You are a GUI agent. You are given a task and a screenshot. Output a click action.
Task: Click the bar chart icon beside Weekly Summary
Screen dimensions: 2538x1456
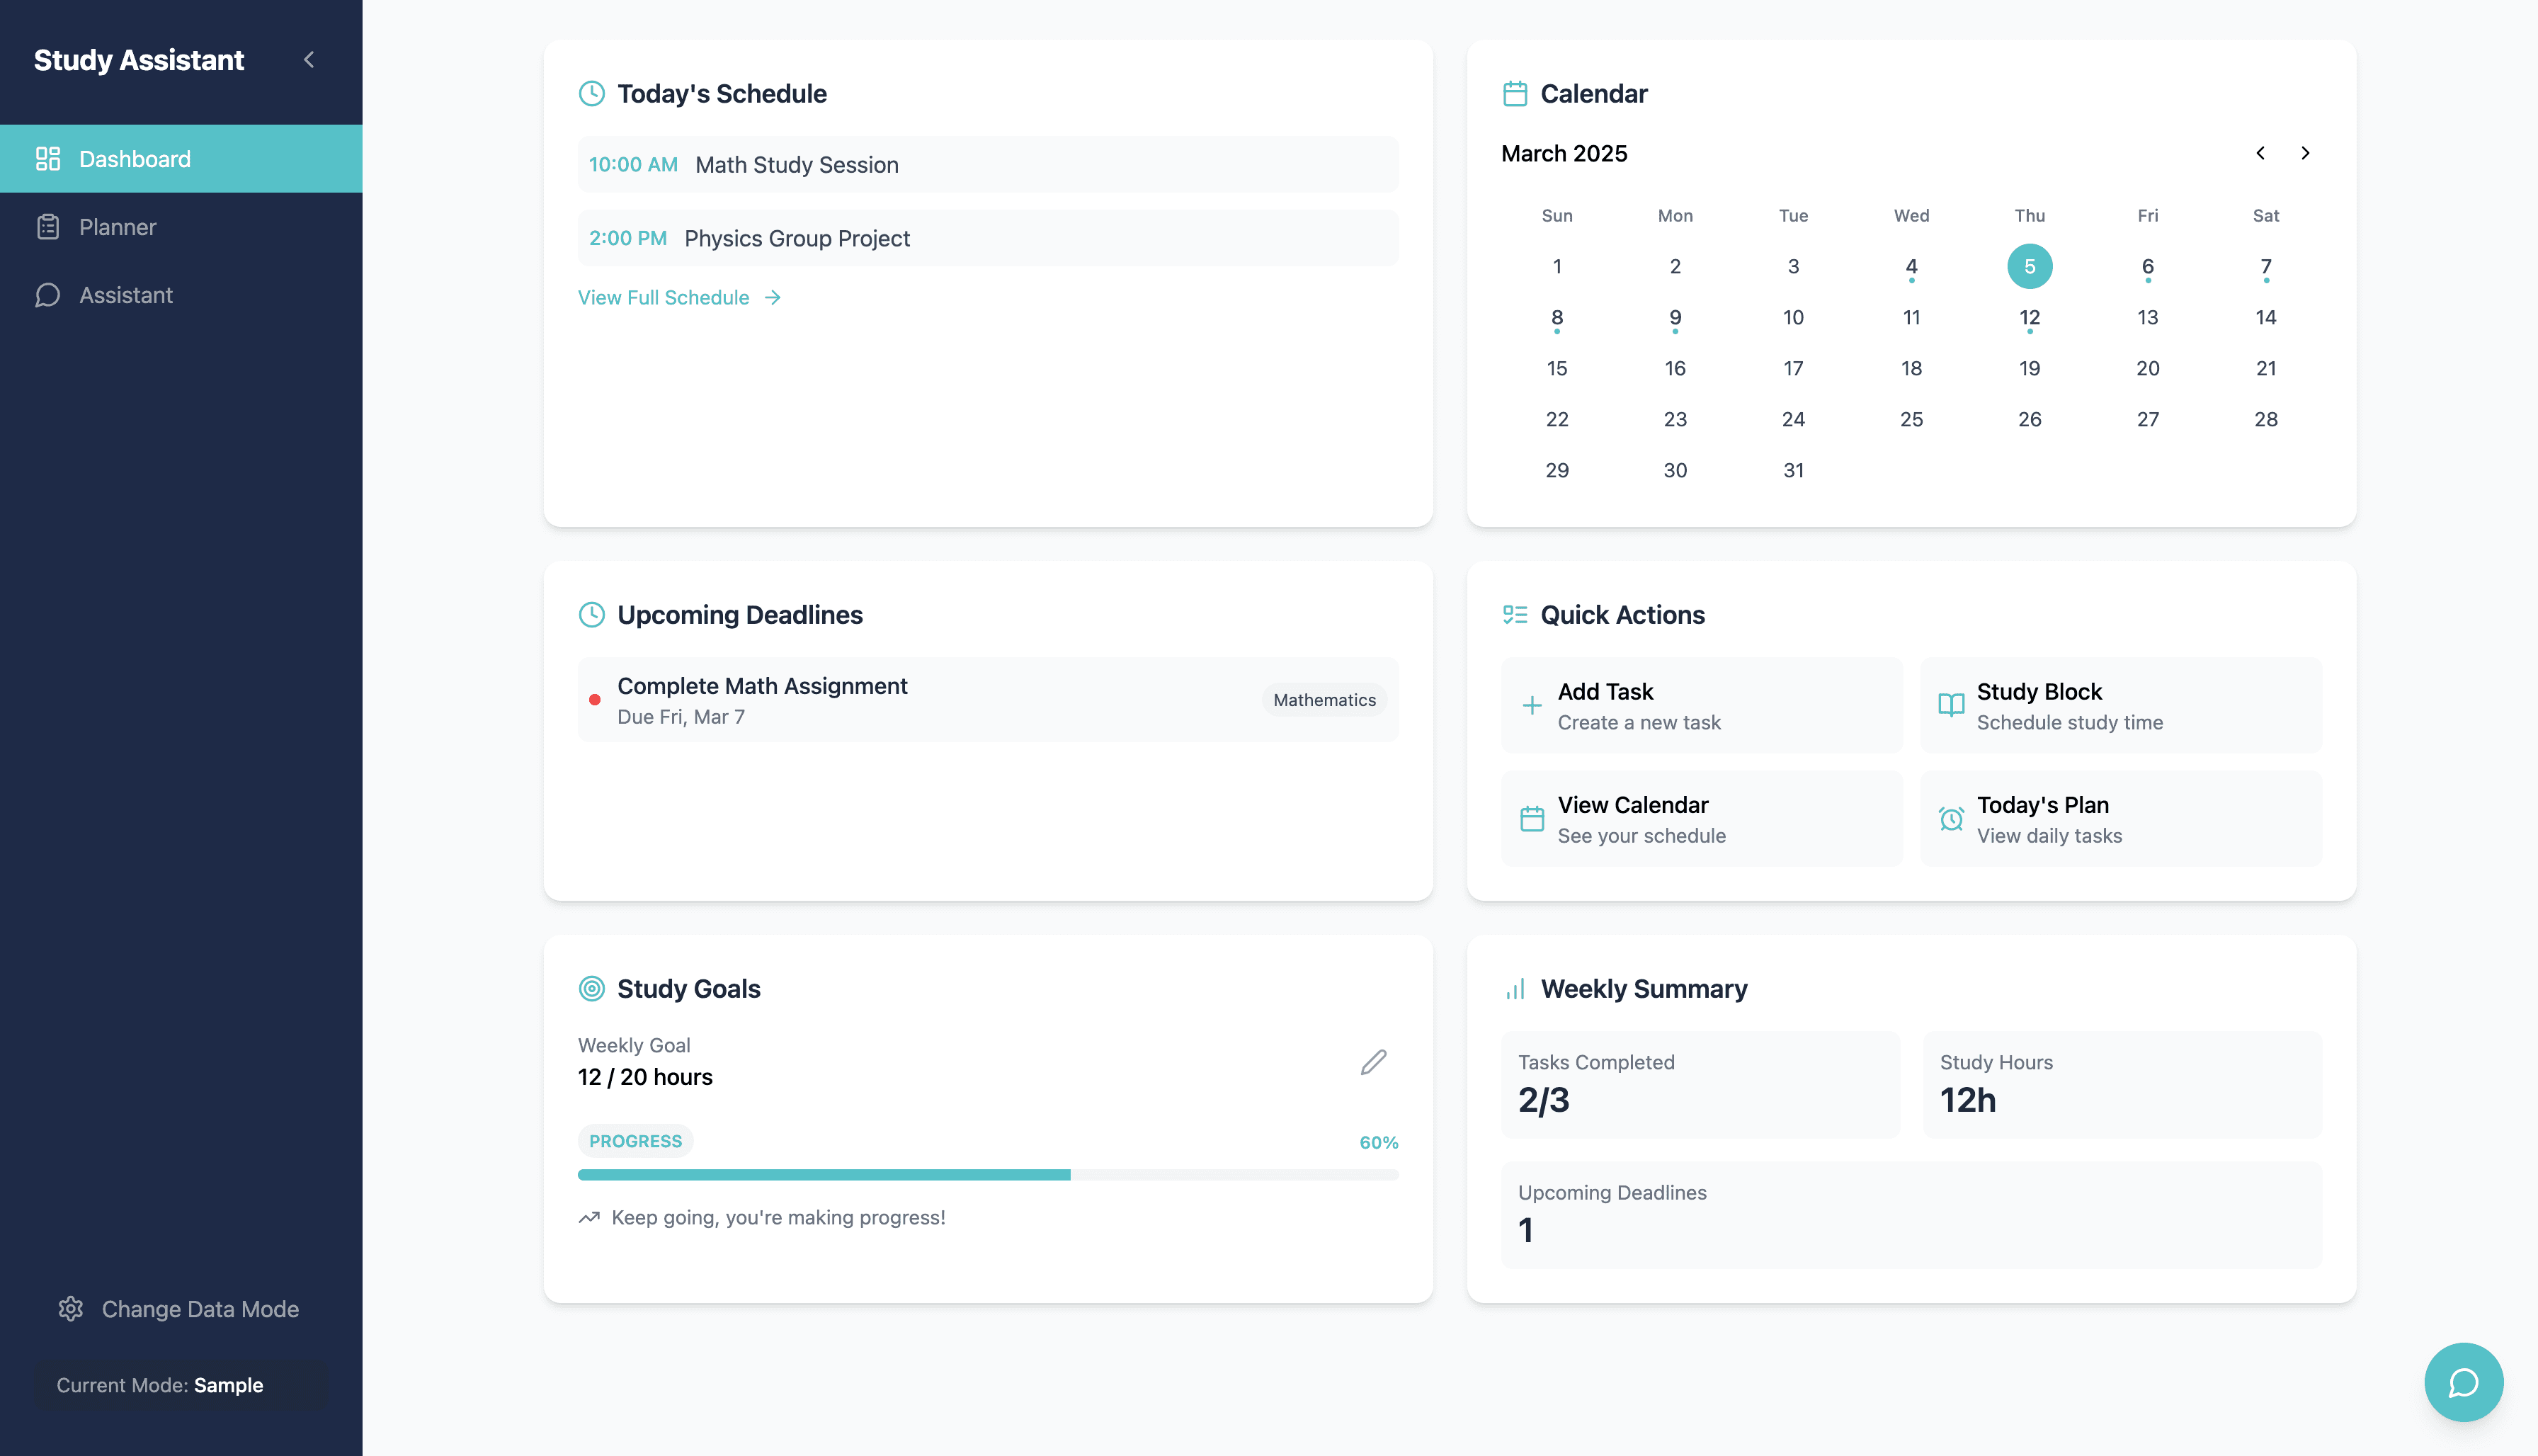coord(1513,988)
